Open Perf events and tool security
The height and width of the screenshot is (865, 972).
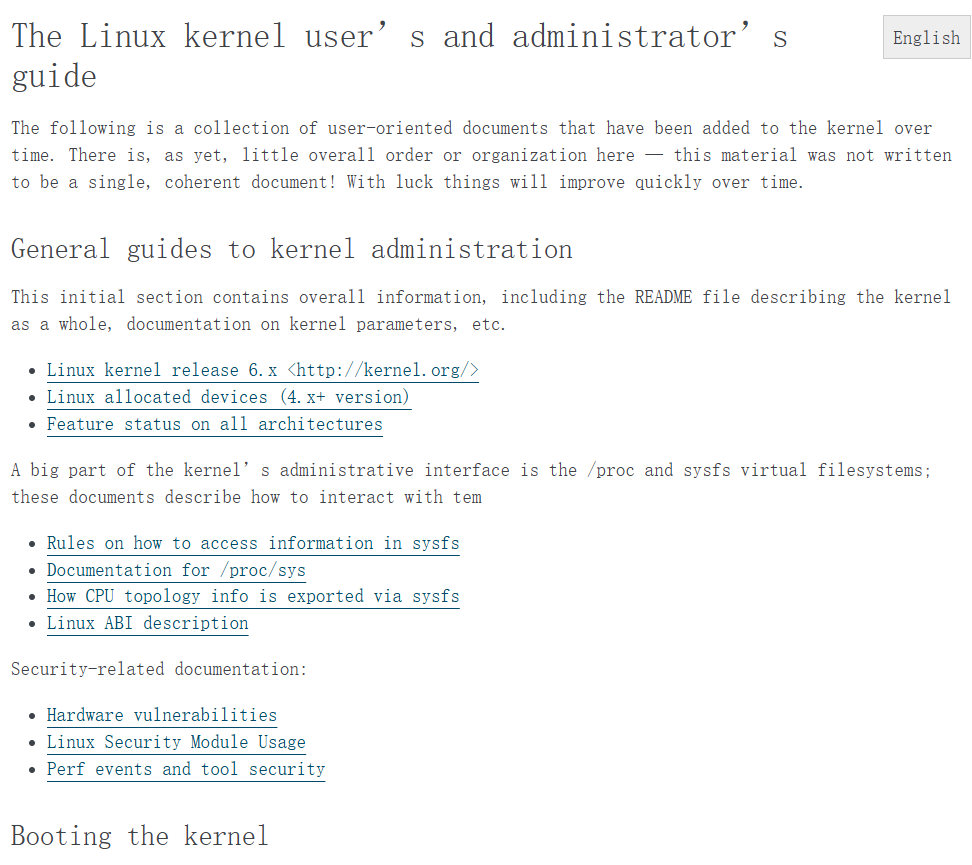185,769
